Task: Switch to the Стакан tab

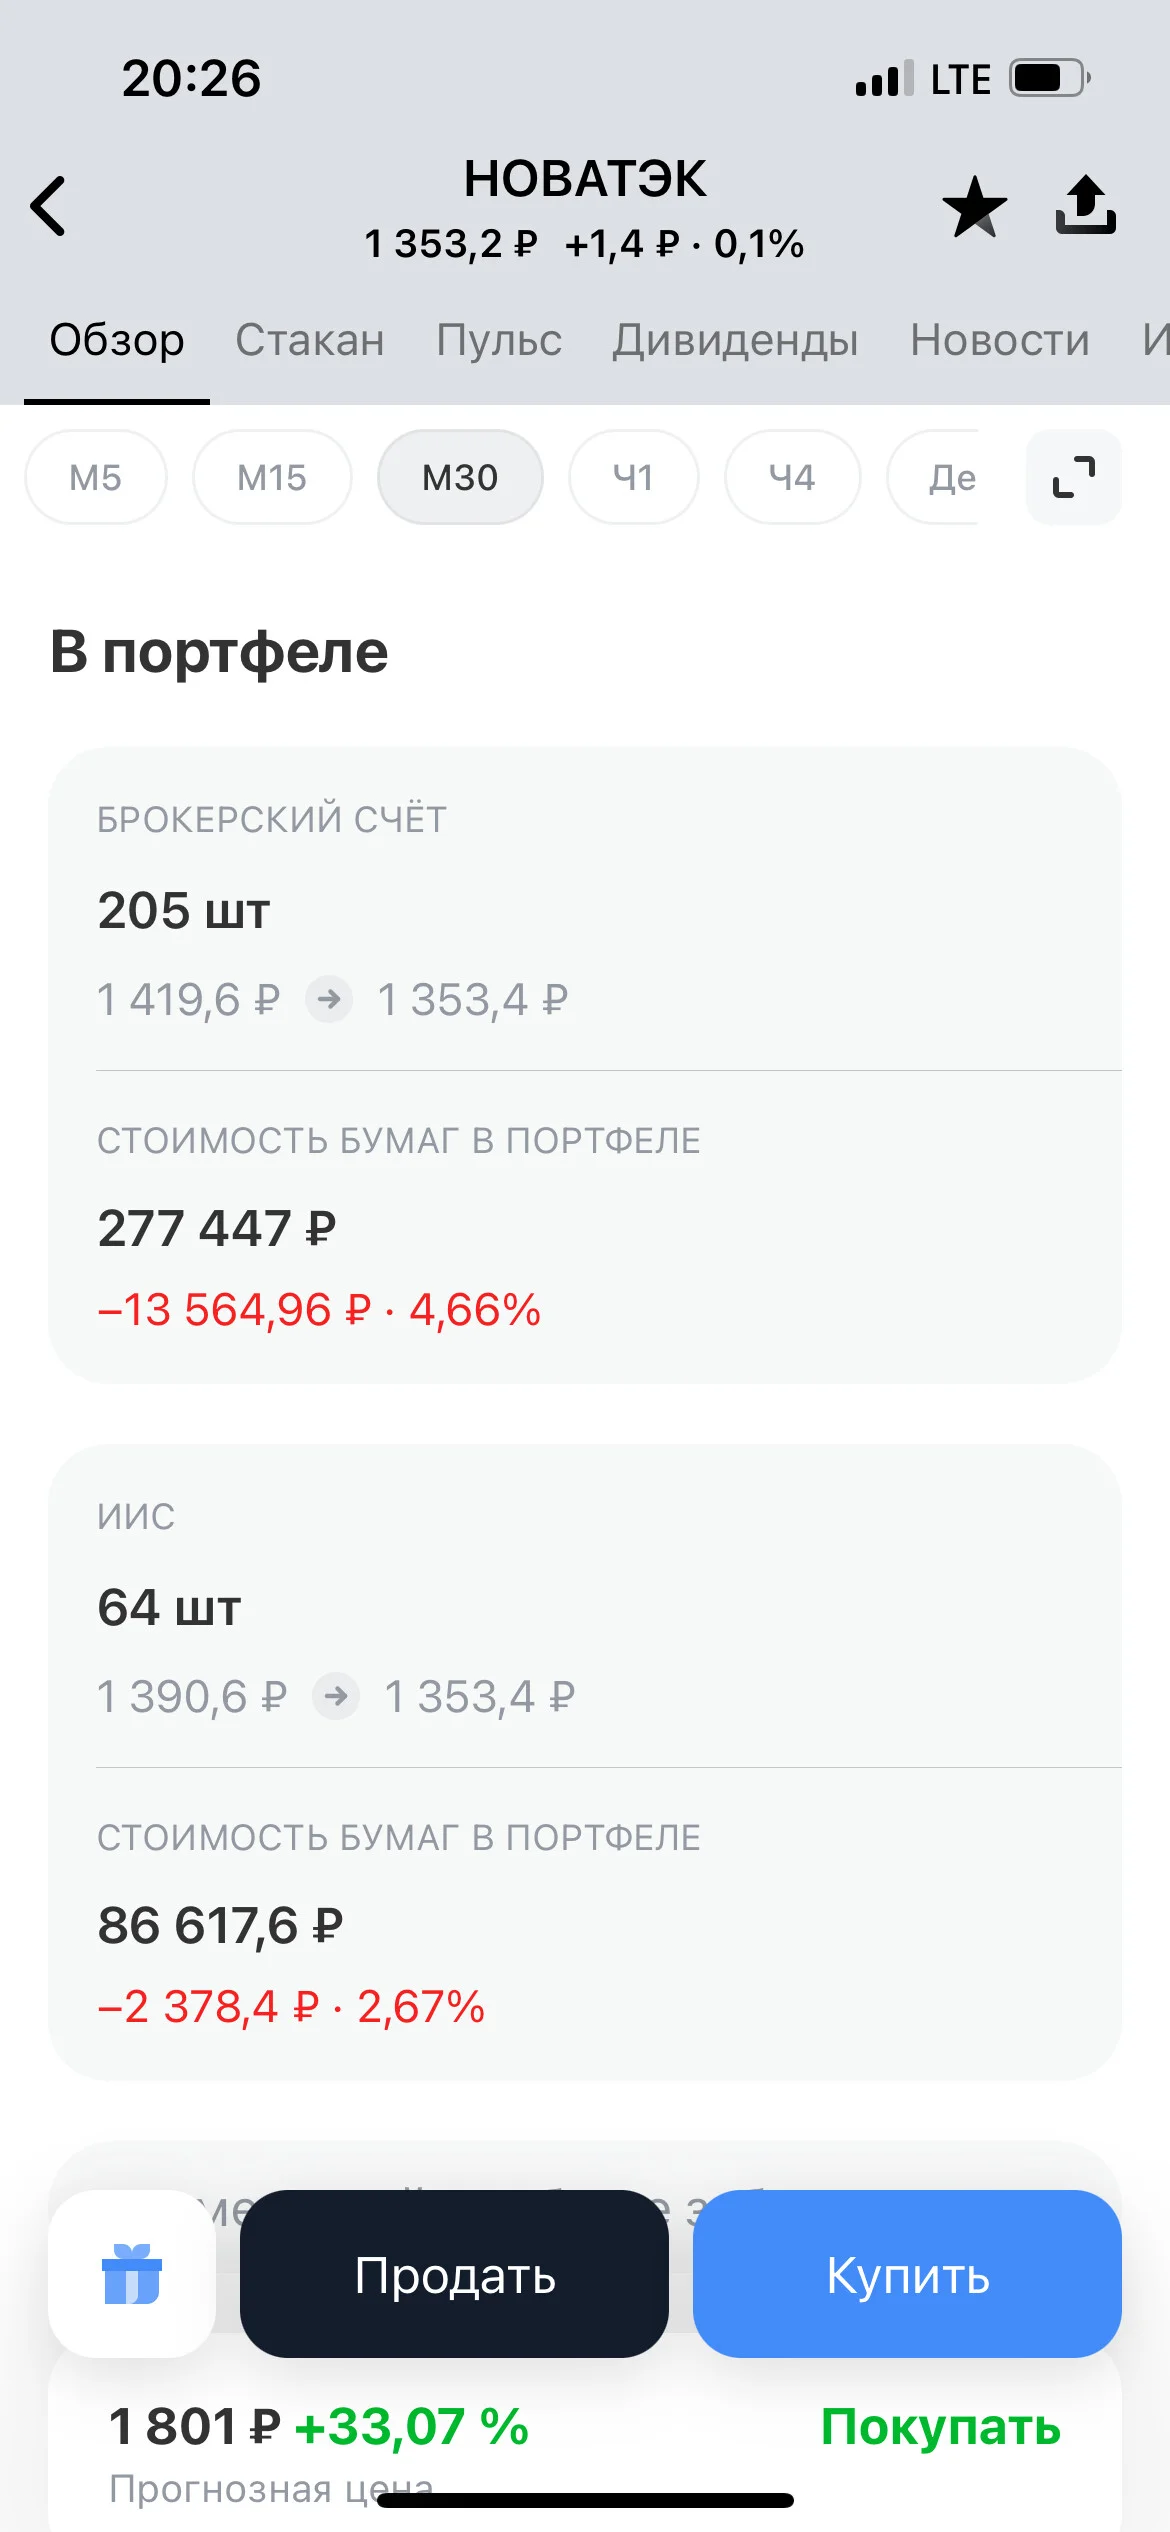Action: 310,340
